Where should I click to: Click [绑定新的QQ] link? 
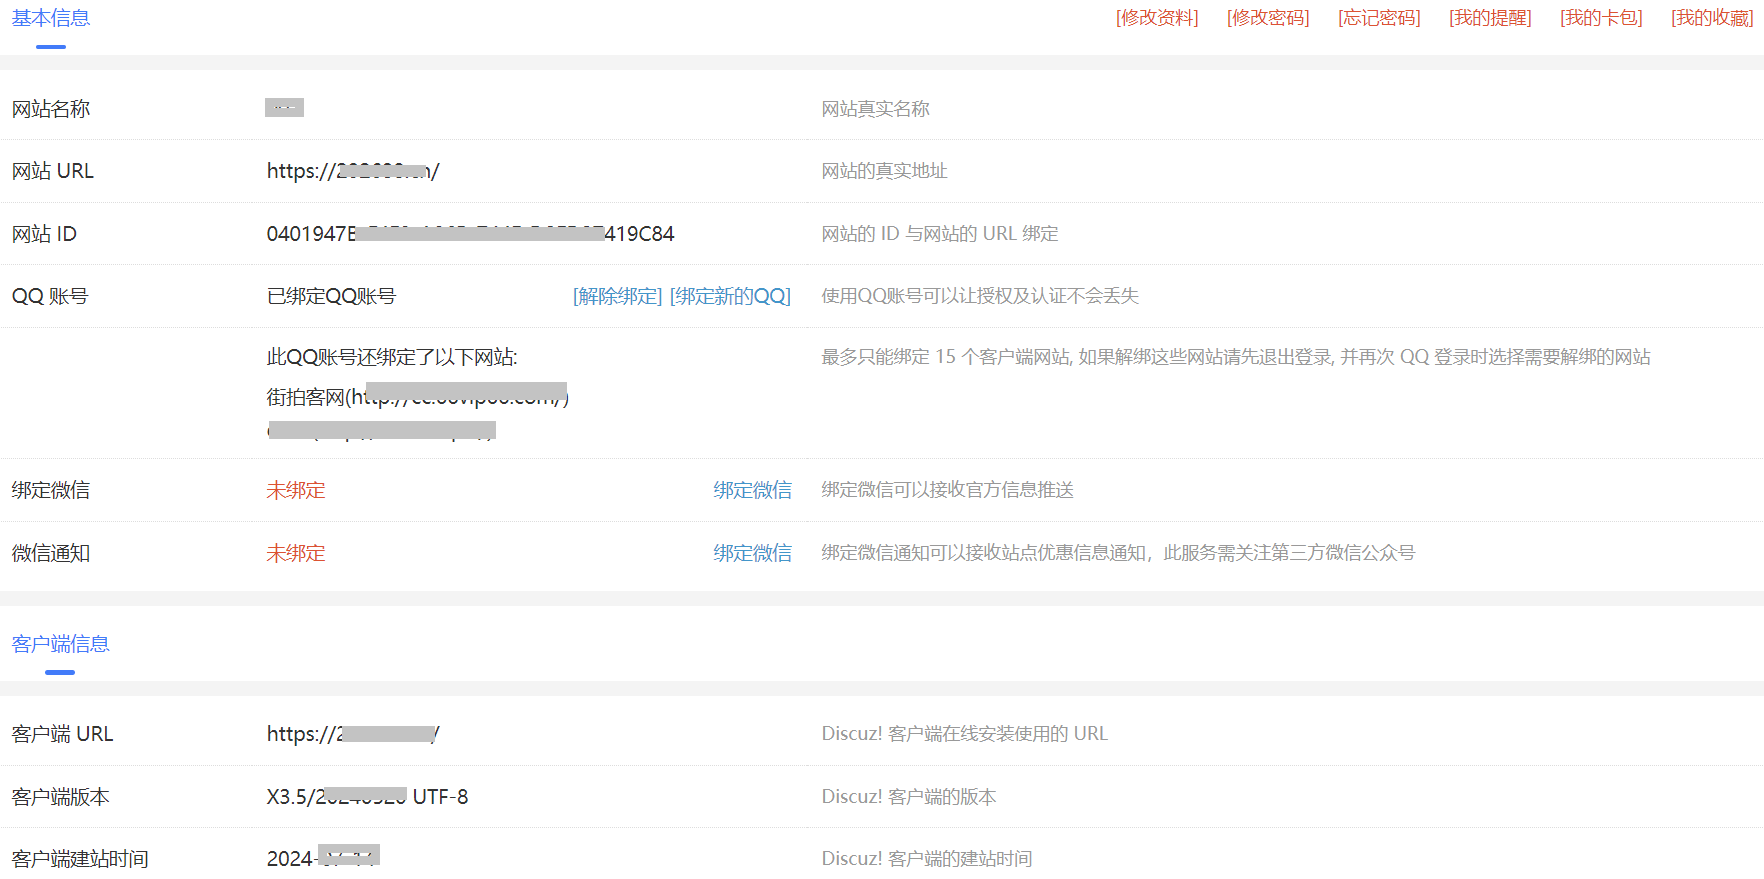(x=730, y=296)
